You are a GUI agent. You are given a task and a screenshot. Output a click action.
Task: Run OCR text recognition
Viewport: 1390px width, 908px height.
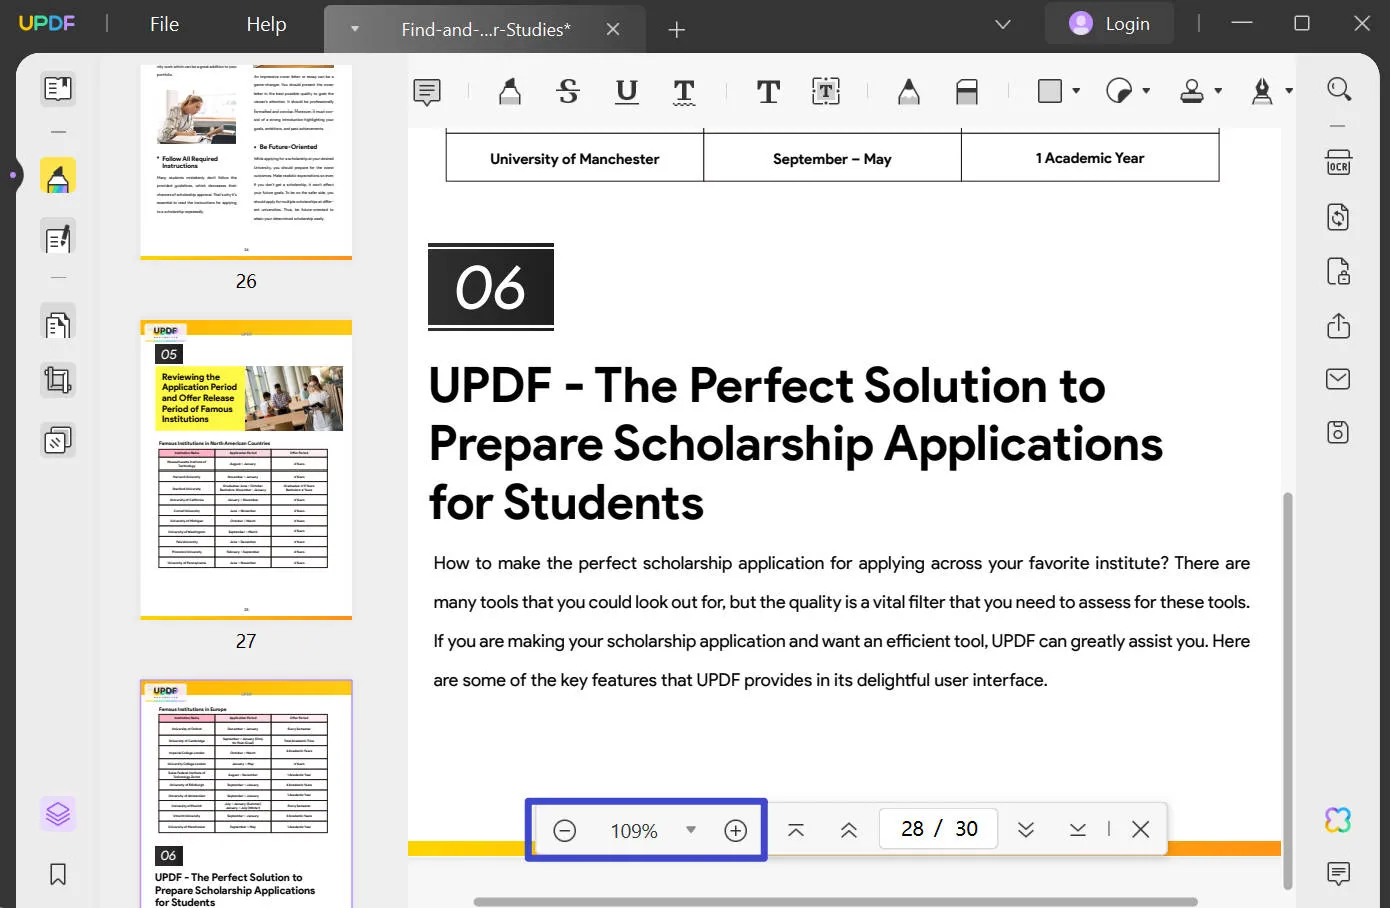[1339, 162]
